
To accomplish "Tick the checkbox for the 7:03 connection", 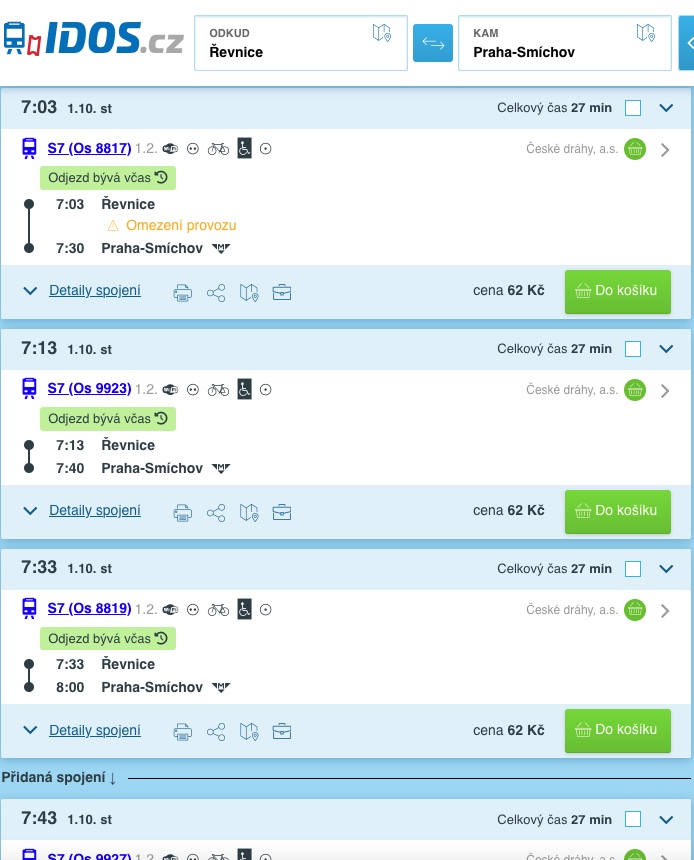I will click(633, 108).
